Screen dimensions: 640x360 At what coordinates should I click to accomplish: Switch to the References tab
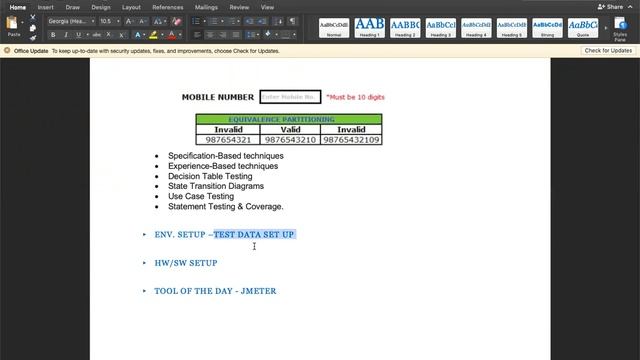(x=168, y=7)
